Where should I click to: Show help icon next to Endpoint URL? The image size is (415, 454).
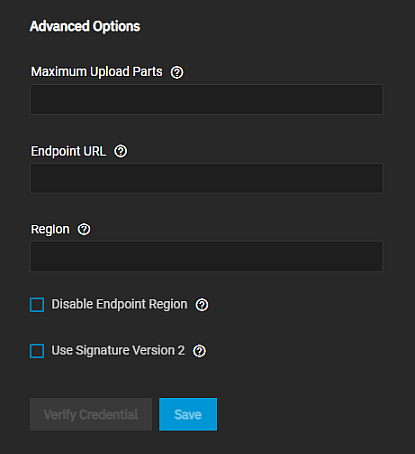pyautogui.click(x=121, y=151)
